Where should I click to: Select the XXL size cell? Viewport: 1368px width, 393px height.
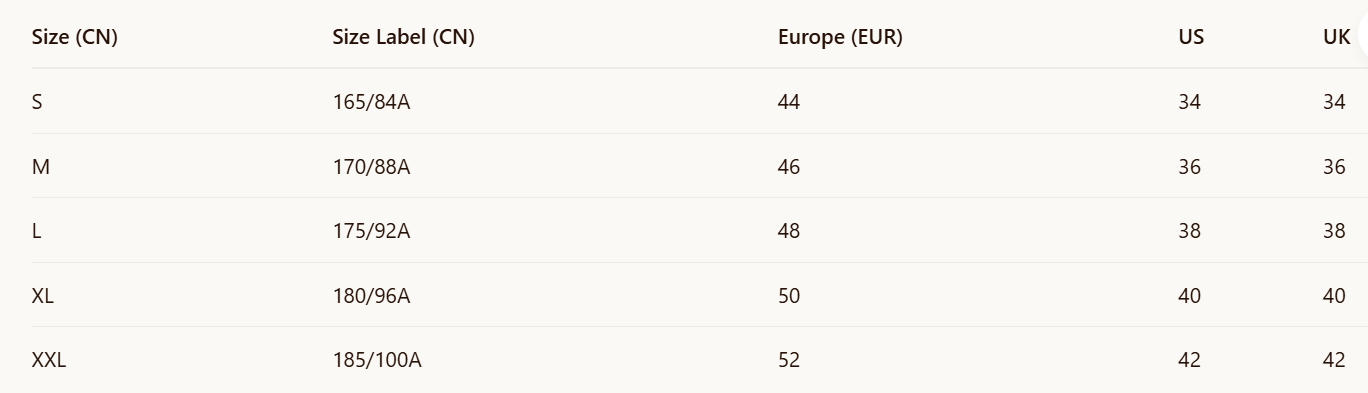49,360
